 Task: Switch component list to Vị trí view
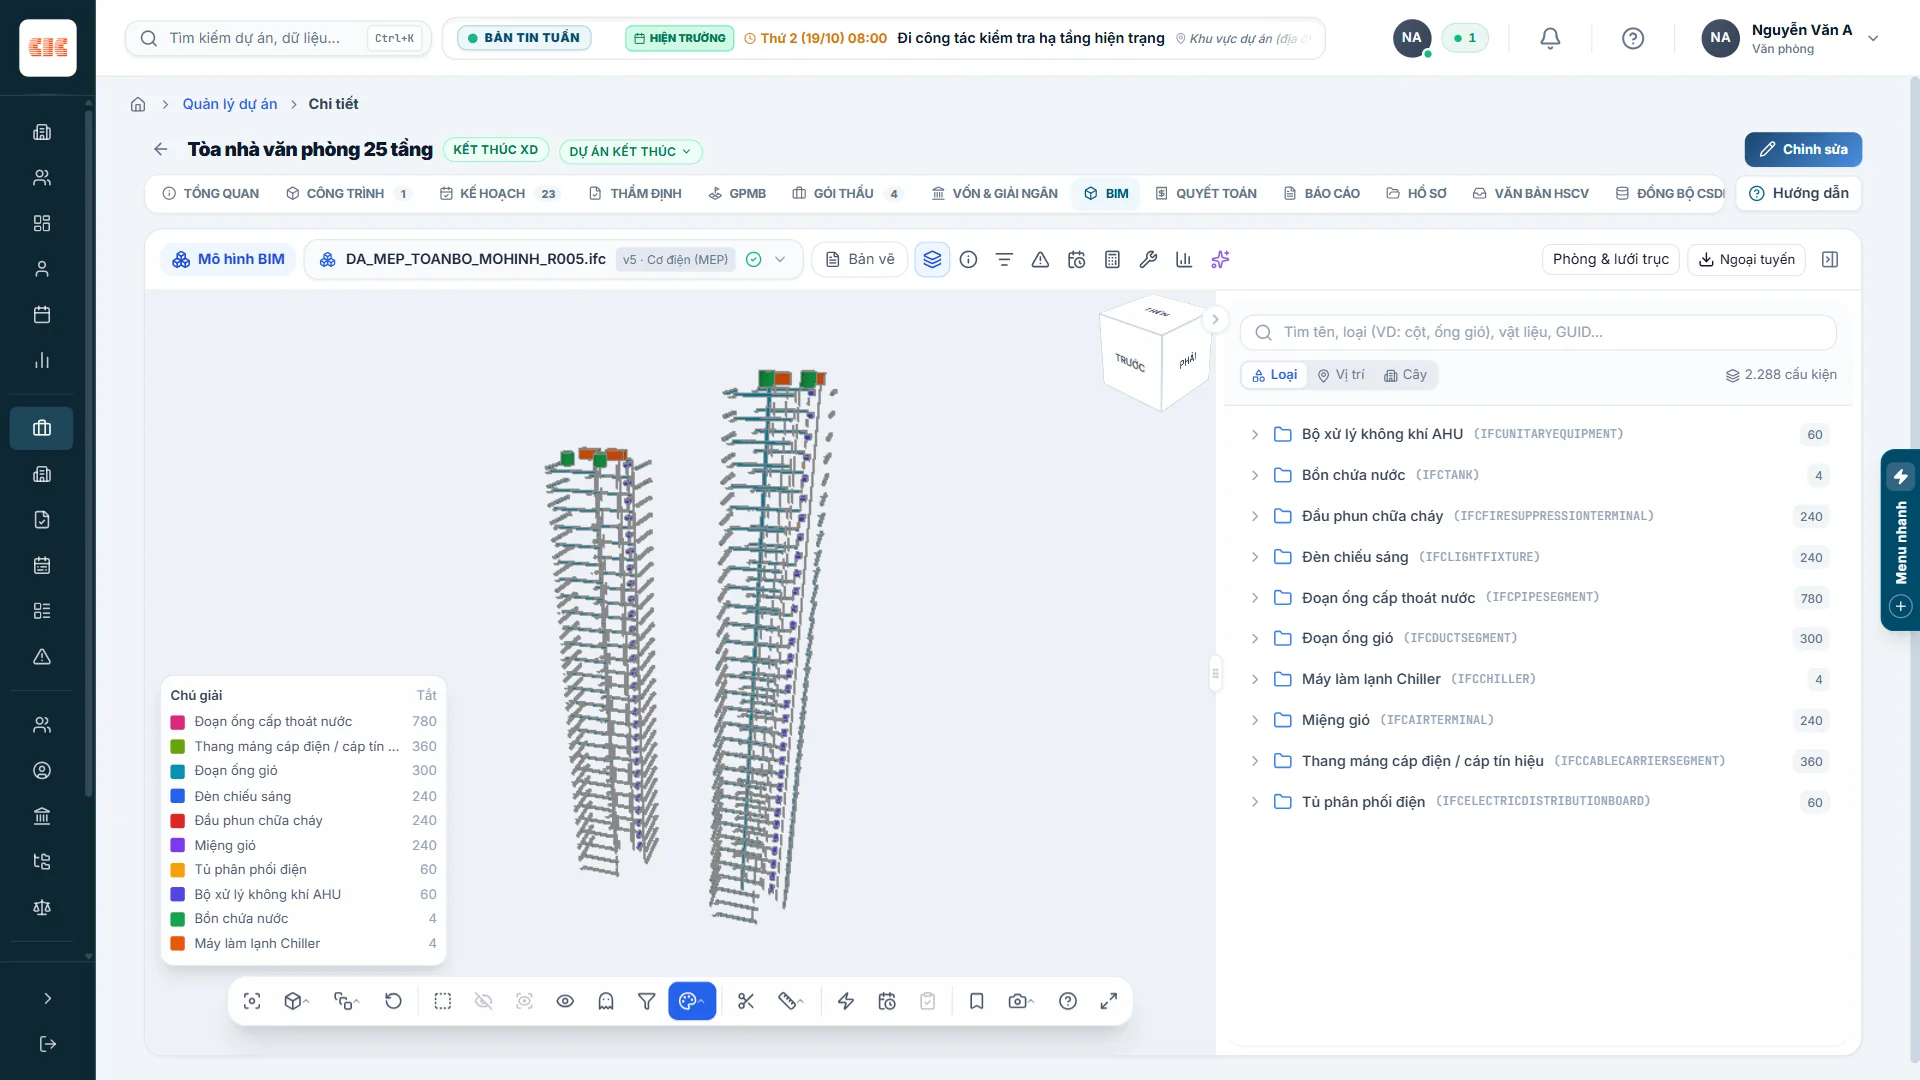1341,375
